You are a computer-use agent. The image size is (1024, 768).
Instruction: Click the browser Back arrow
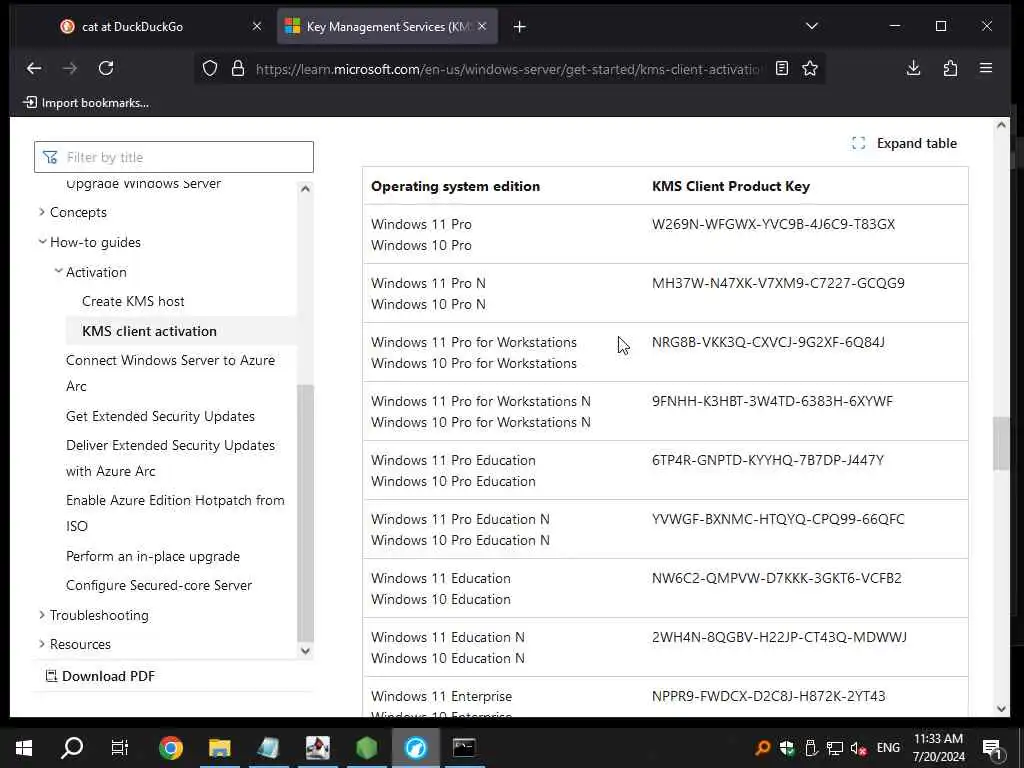(34, 68)
